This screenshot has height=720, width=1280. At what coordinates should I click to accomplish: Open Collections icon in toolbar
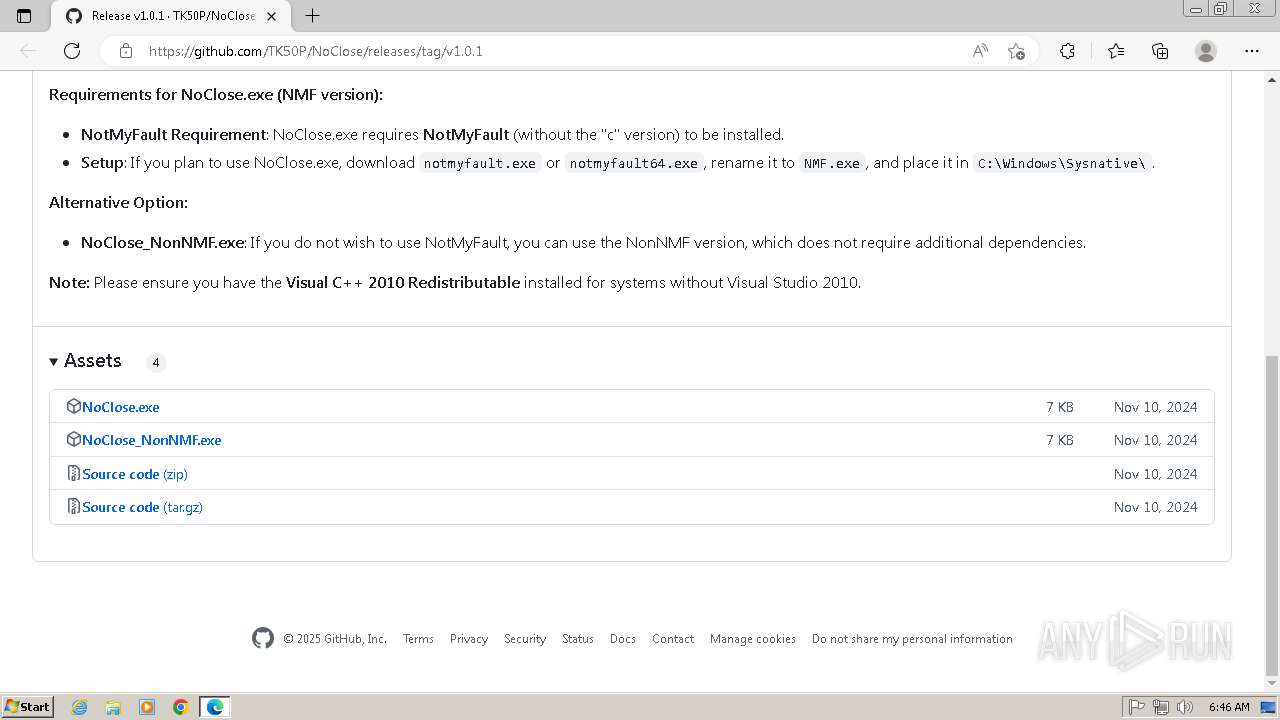pyautogui.click(x=1160, y=51)
